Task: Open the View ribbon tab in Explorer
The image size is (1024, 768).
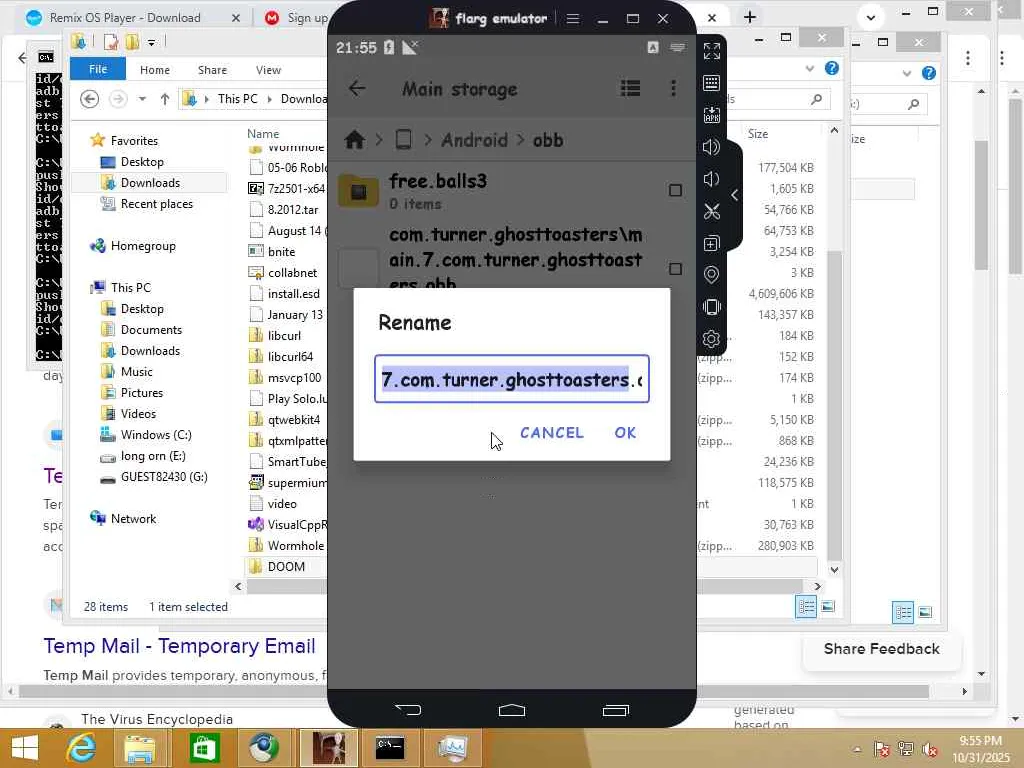Action: point(268,70)
